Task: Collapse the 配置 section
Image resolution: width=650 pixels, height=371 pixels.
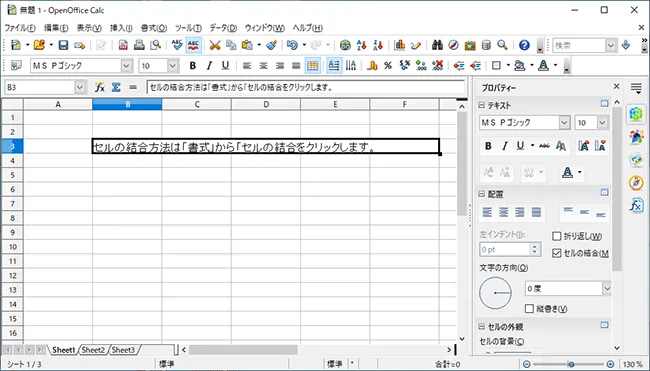Action: click(482, 194)
